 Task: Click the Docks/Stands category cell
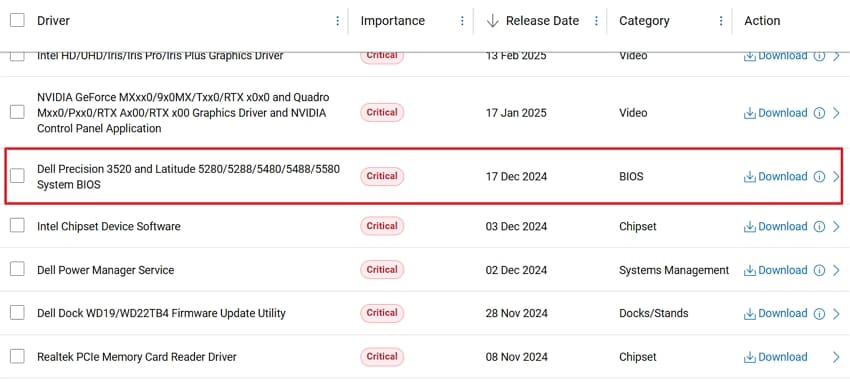coord(654,313)
